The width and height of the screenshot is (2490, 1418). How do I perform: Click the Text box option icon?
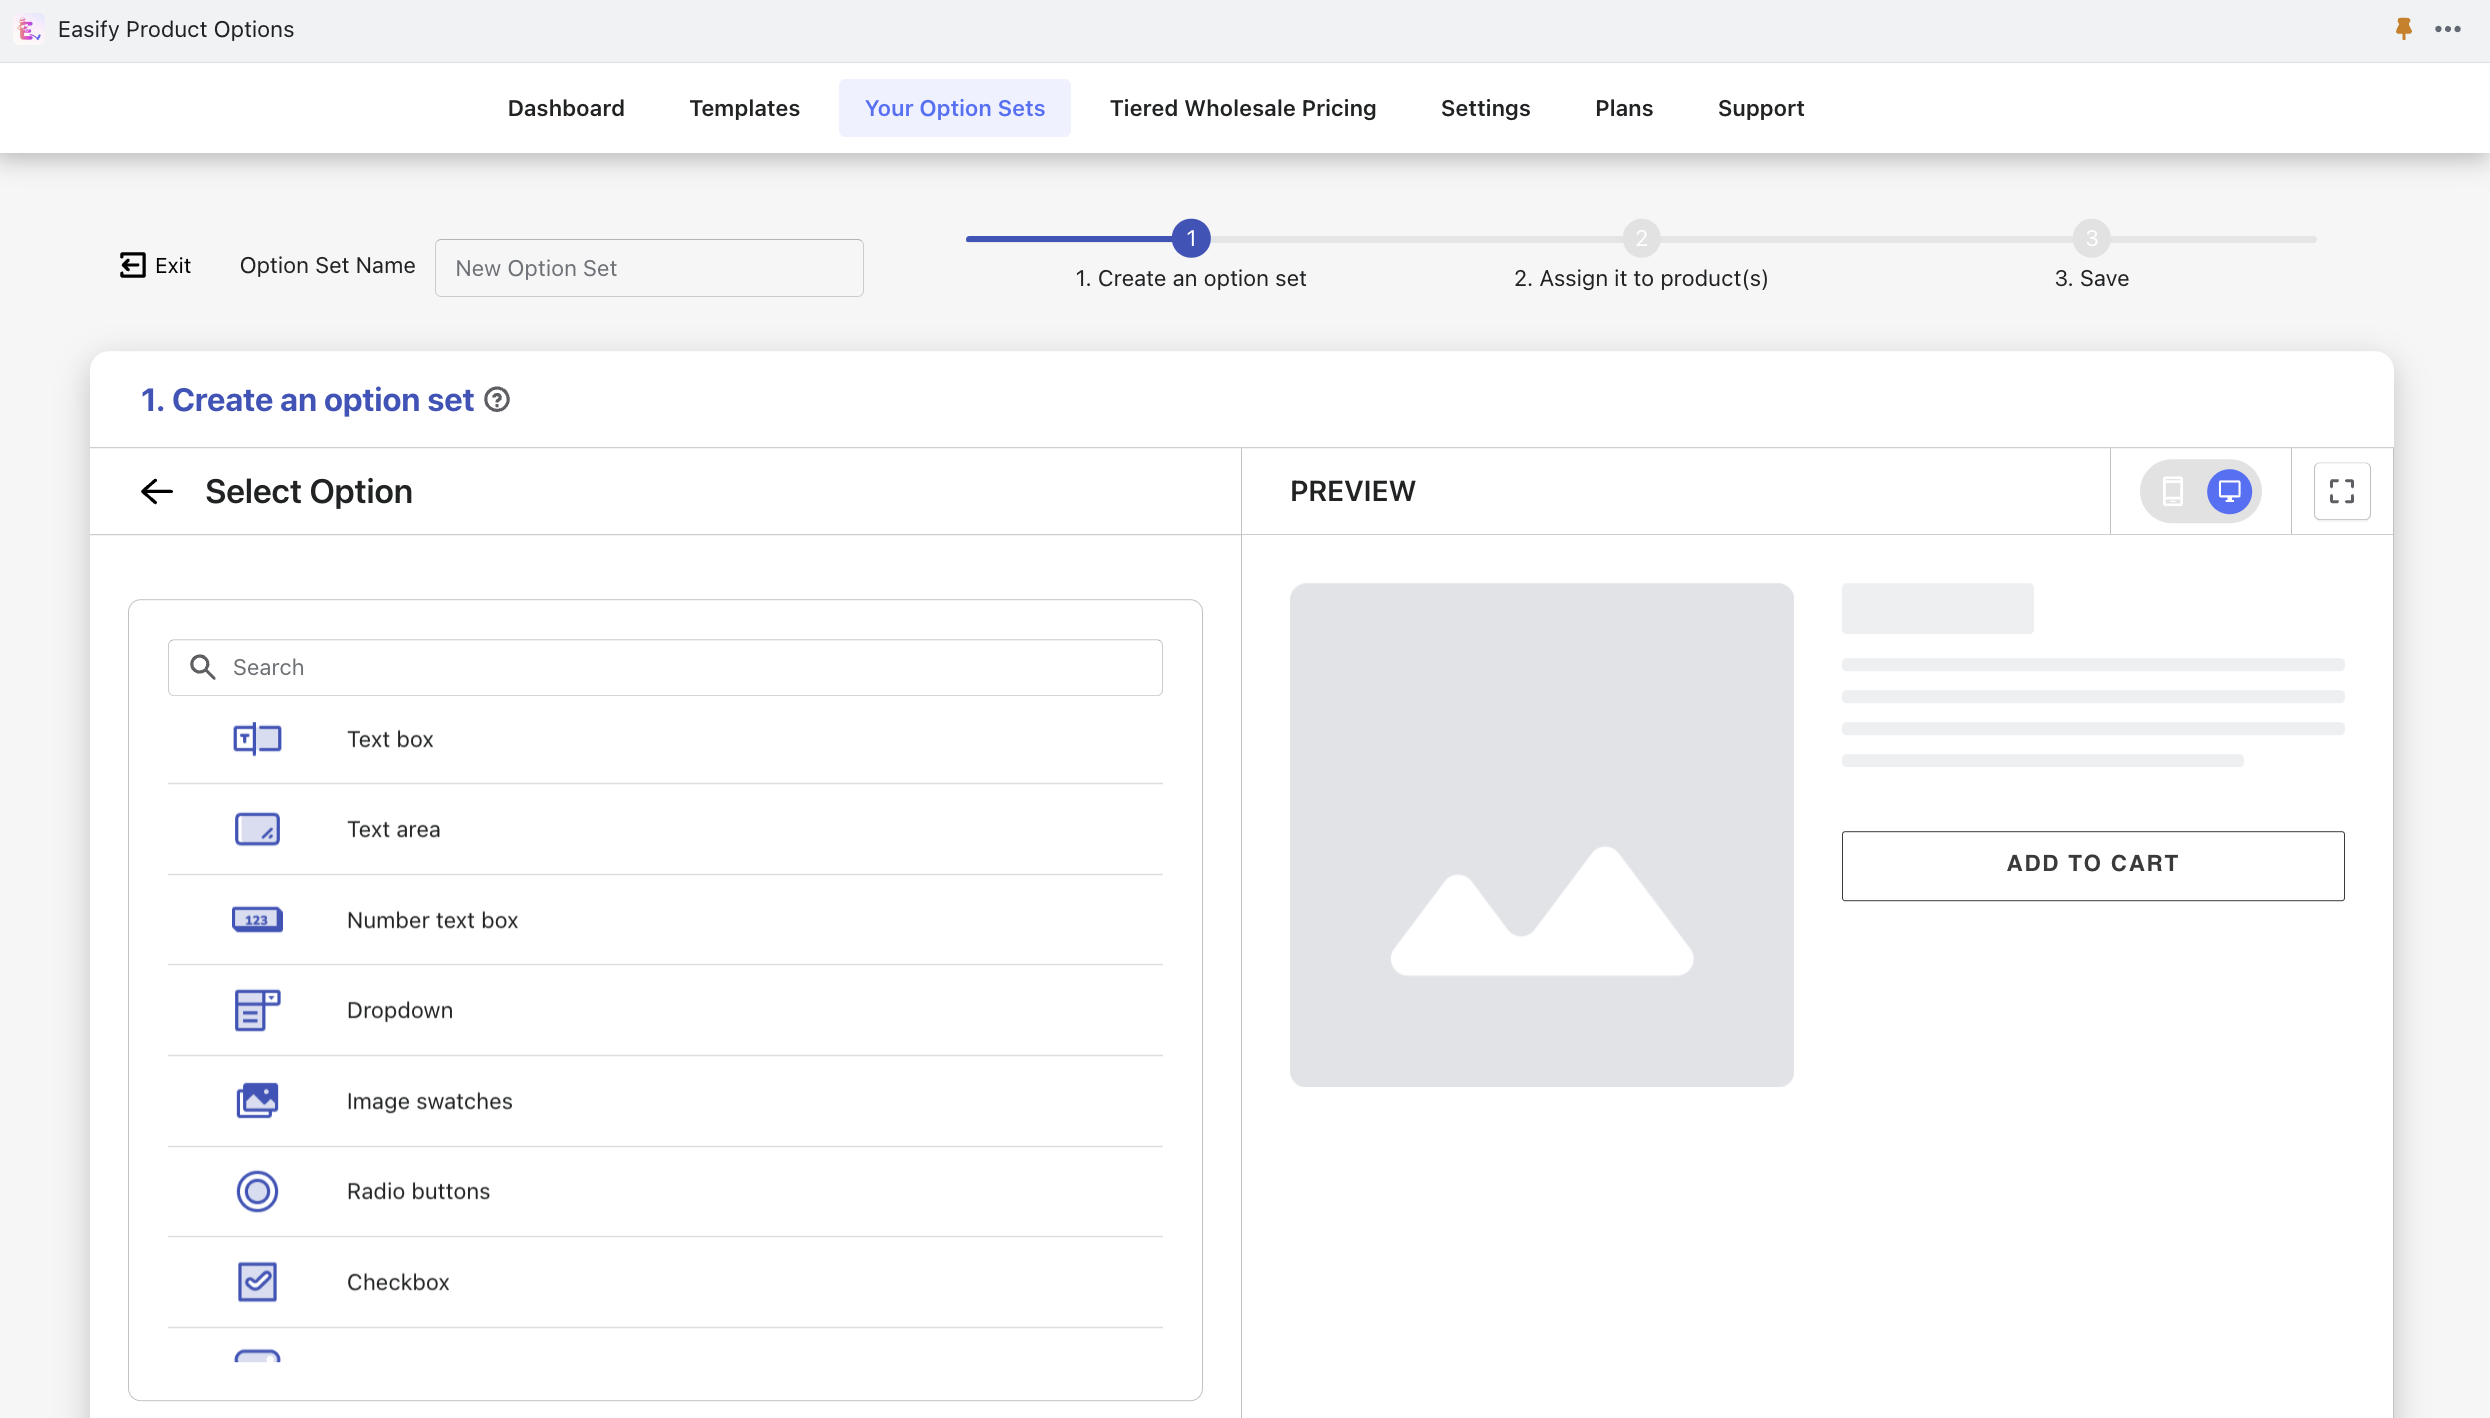[x=257, y=737]
